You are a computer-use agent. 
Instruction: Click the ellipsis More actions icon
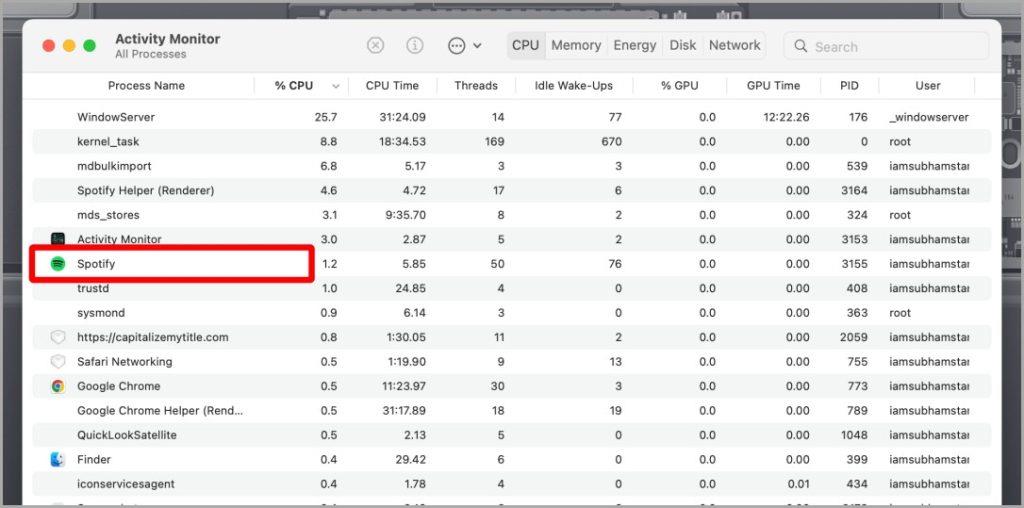click(x=456, y=46)
